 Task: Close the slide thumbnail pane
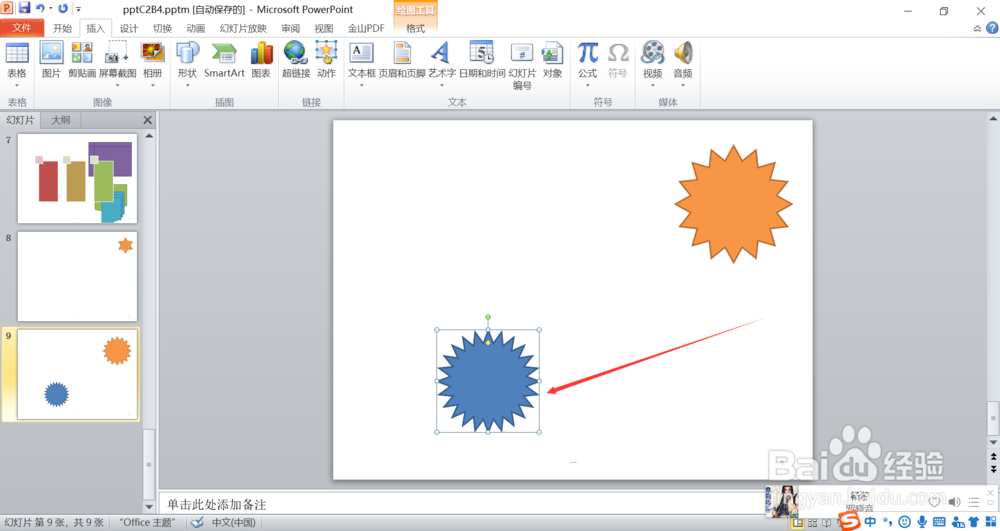click(x=147, y=120)
